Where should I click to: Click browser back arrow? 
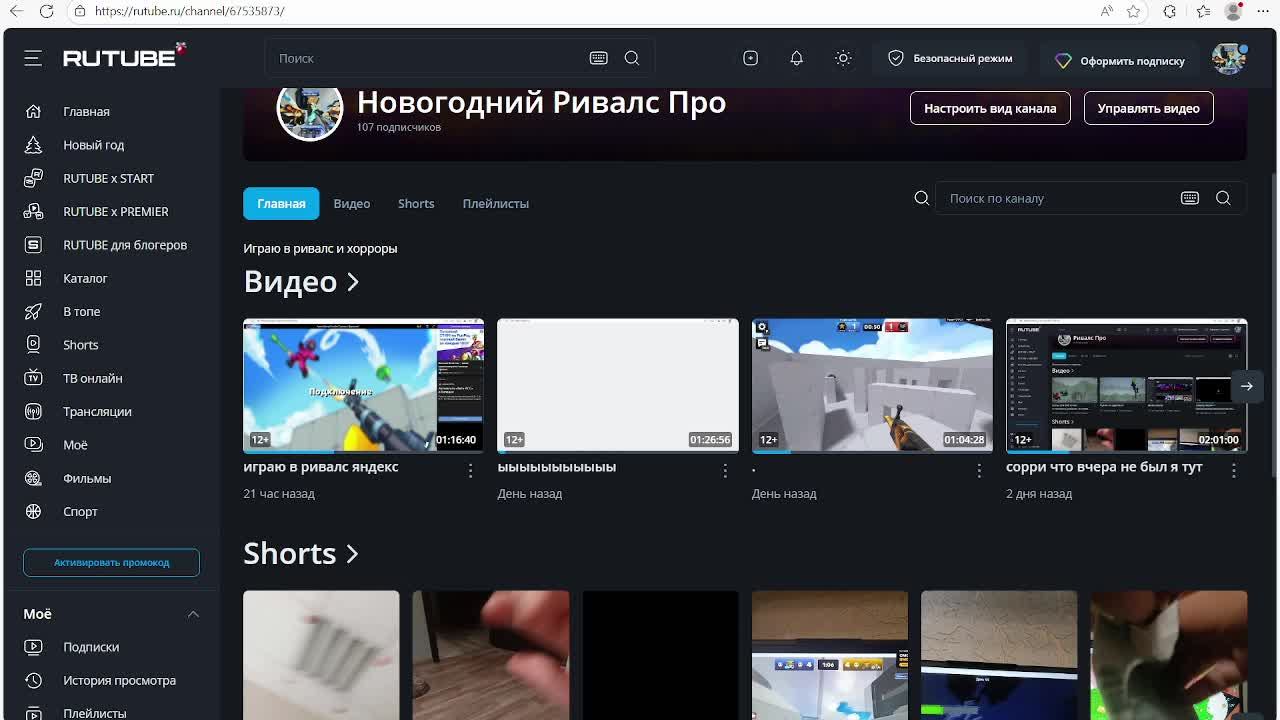click(x=17, y=11)
